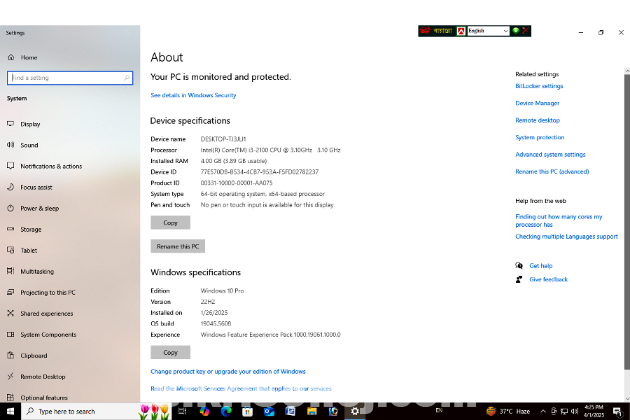
Task: Click the green globe icon in Avro bar
Action: 515,31
